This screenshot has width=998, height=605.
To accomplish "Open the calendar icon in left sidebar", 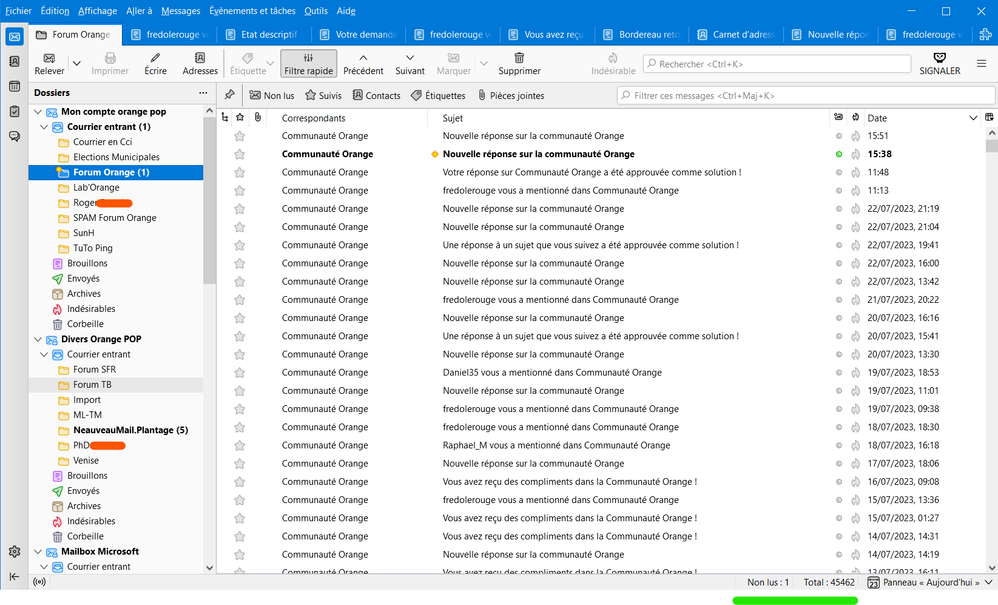I will pos(14,86).
